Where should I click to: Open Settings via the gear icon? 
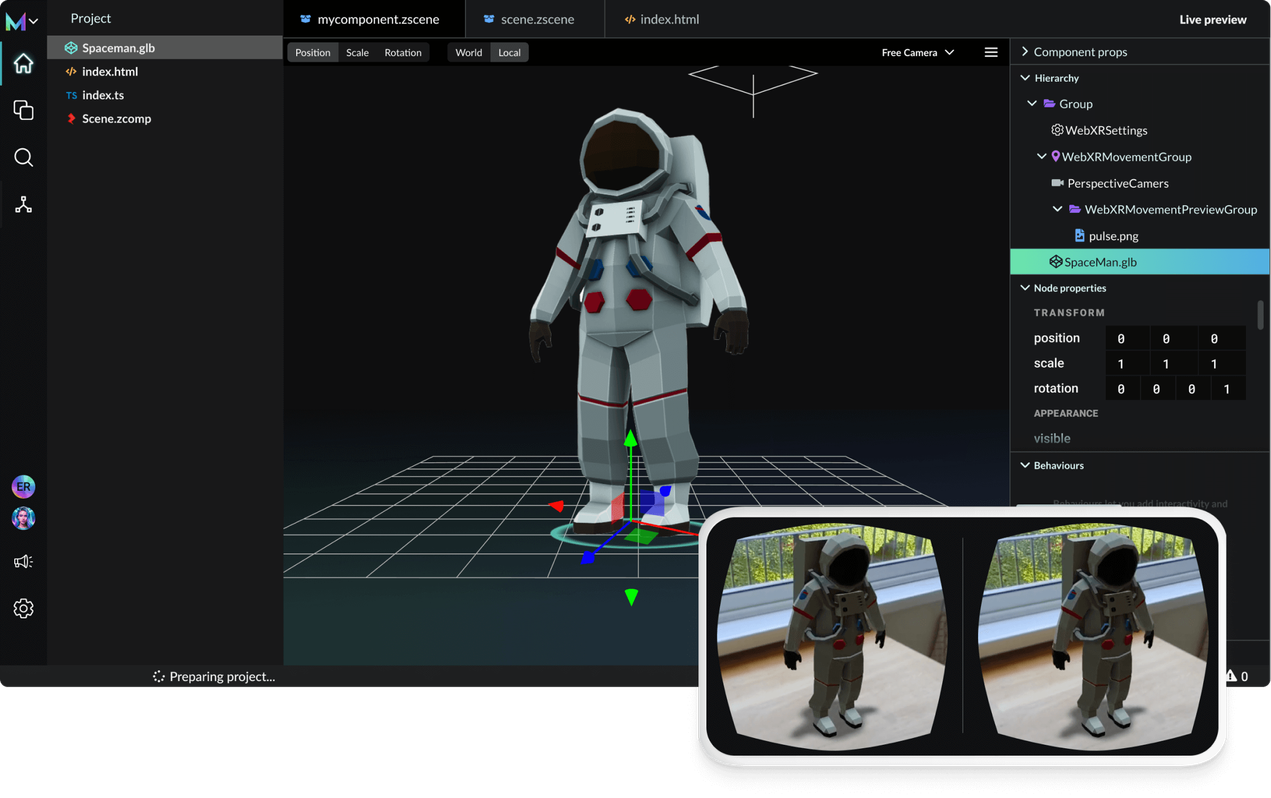23,608
